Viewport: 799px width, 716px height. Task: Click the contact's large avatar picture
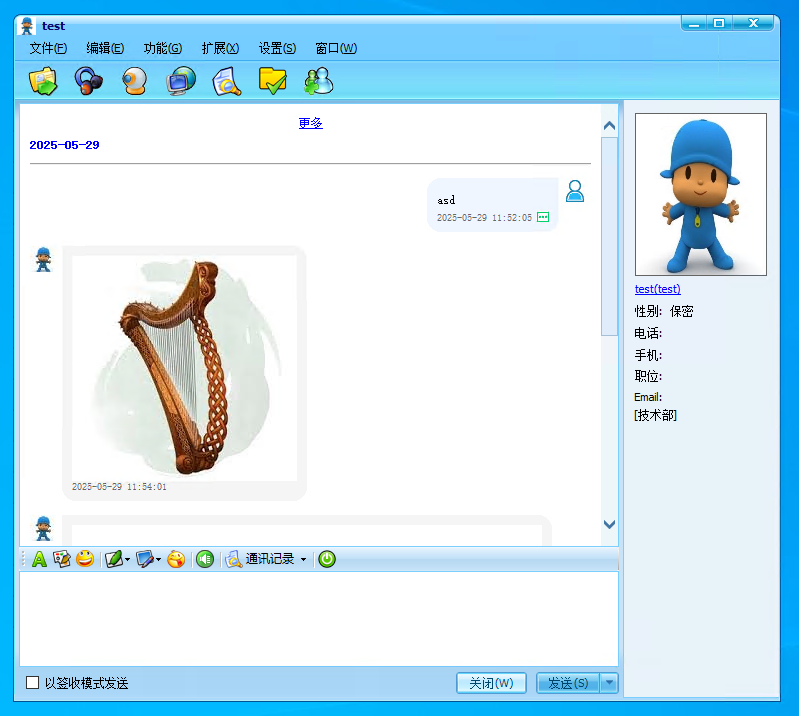click(x=701, y=194)
